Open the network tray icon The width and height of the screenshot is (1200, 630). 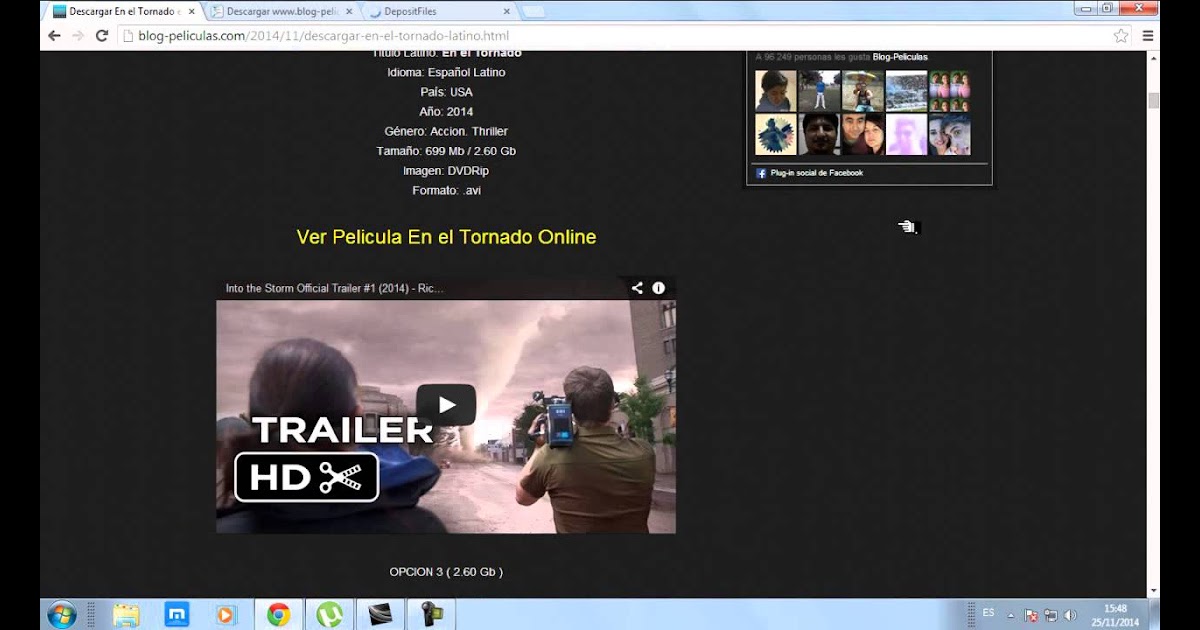tap(1050, 615)
